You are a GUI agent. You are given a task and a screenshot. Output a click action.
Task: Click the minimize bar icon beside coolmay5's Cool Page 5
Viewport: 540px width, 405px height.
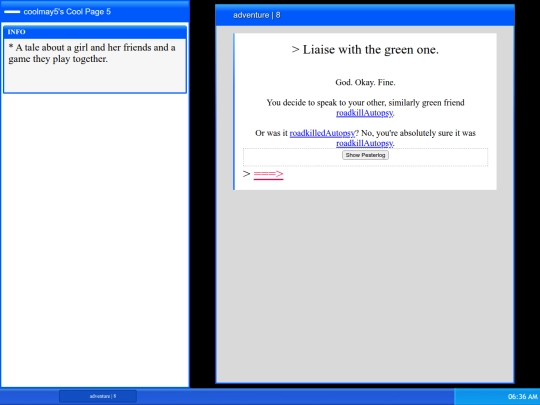[12, 12]
